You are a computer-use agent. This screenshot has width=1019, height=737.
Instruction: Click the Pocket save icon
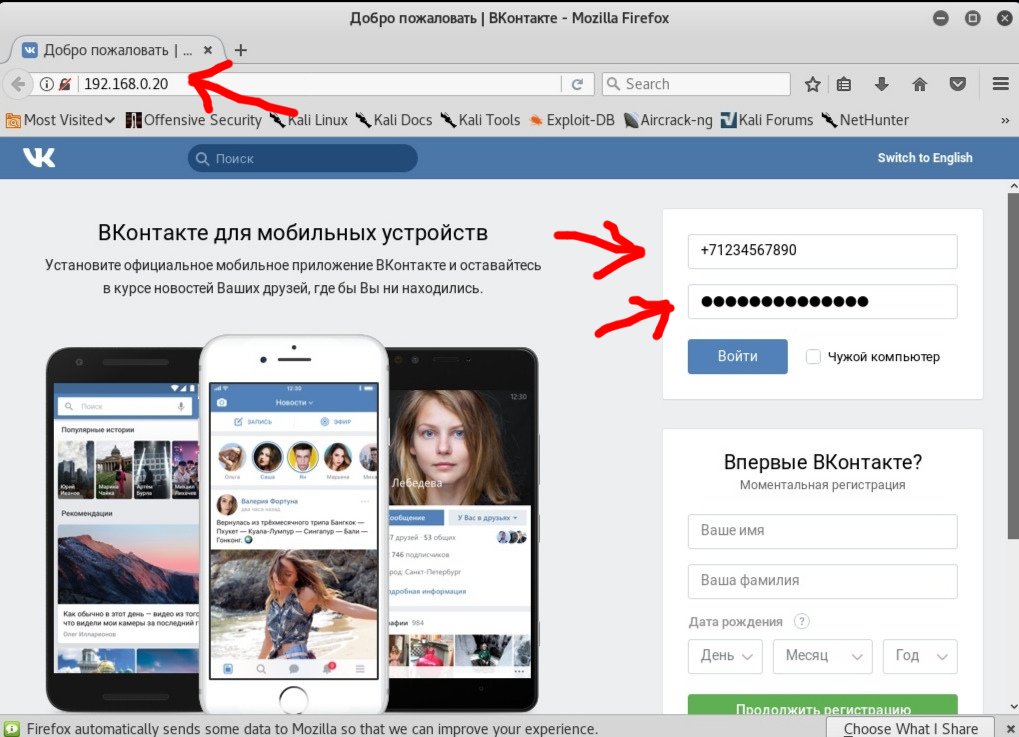pos(957,84)
